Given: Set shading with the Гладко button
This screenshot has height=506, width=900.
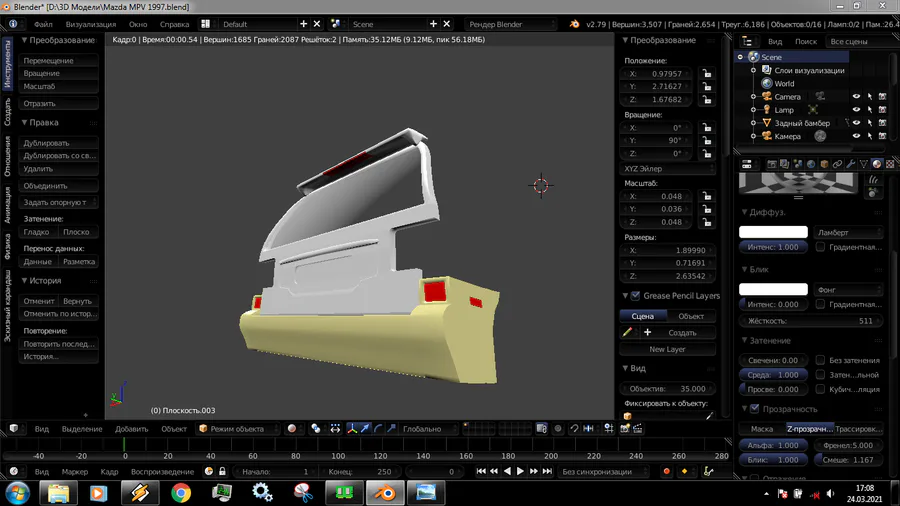Looking at the screenshot, I should [37, 232].
